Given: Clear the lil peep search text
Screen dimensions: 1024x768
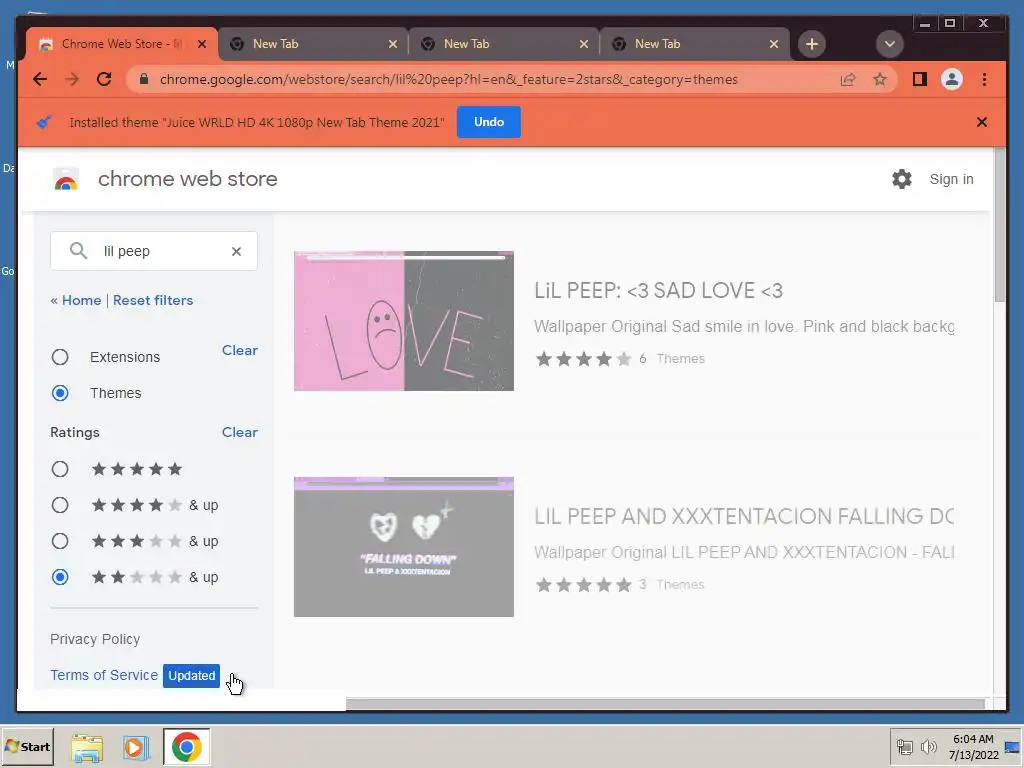Looking at the screenshot, I should pos(236,251).
